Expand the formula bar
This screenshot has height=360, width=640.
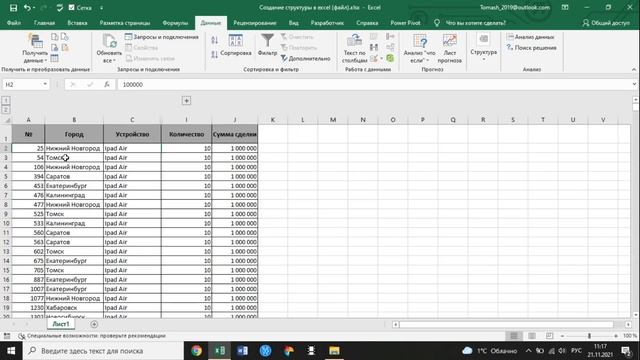[634, 84]
